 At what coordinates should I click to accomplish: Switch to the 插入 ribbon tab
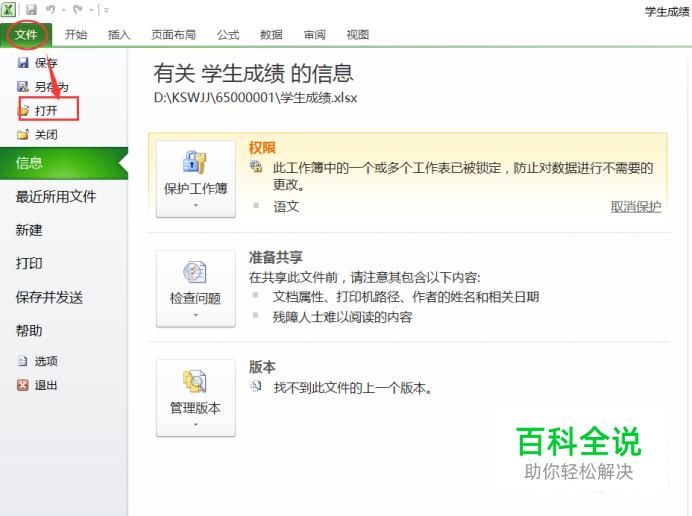click(x=119, y=34)
